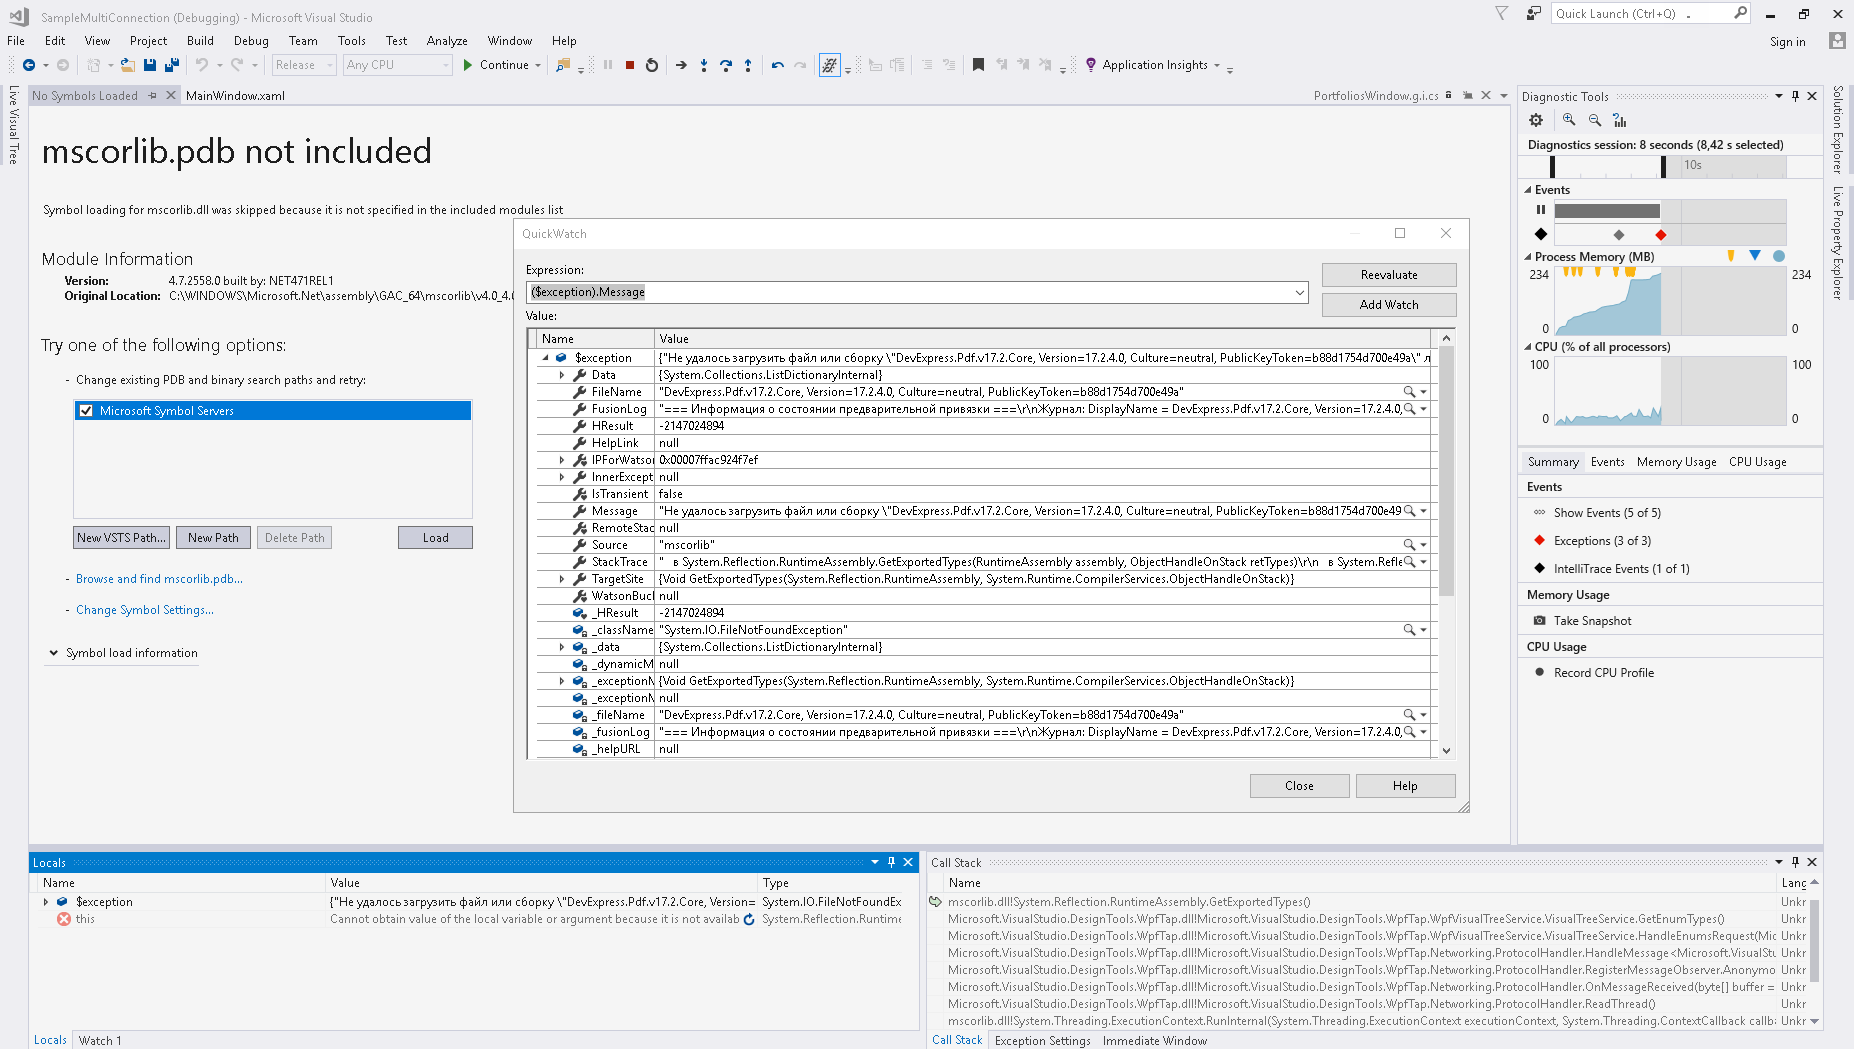This screenshot has height=1049, width=1854.
Task: Click the Help button in QuickWatch
Action: pyautogui.click(x=1405, y=786)
